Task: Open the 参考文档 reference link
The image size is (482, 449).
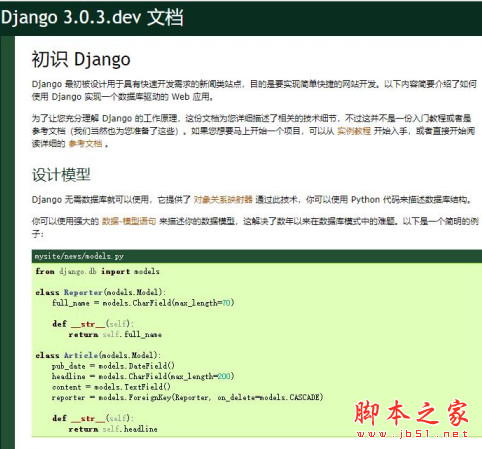Action: (x=85, y=144)
